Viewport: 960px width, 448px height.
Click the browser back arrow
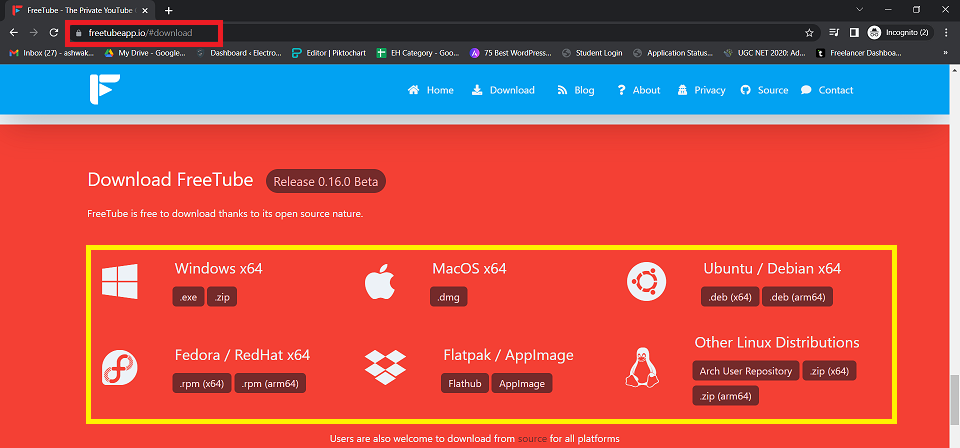14,32
